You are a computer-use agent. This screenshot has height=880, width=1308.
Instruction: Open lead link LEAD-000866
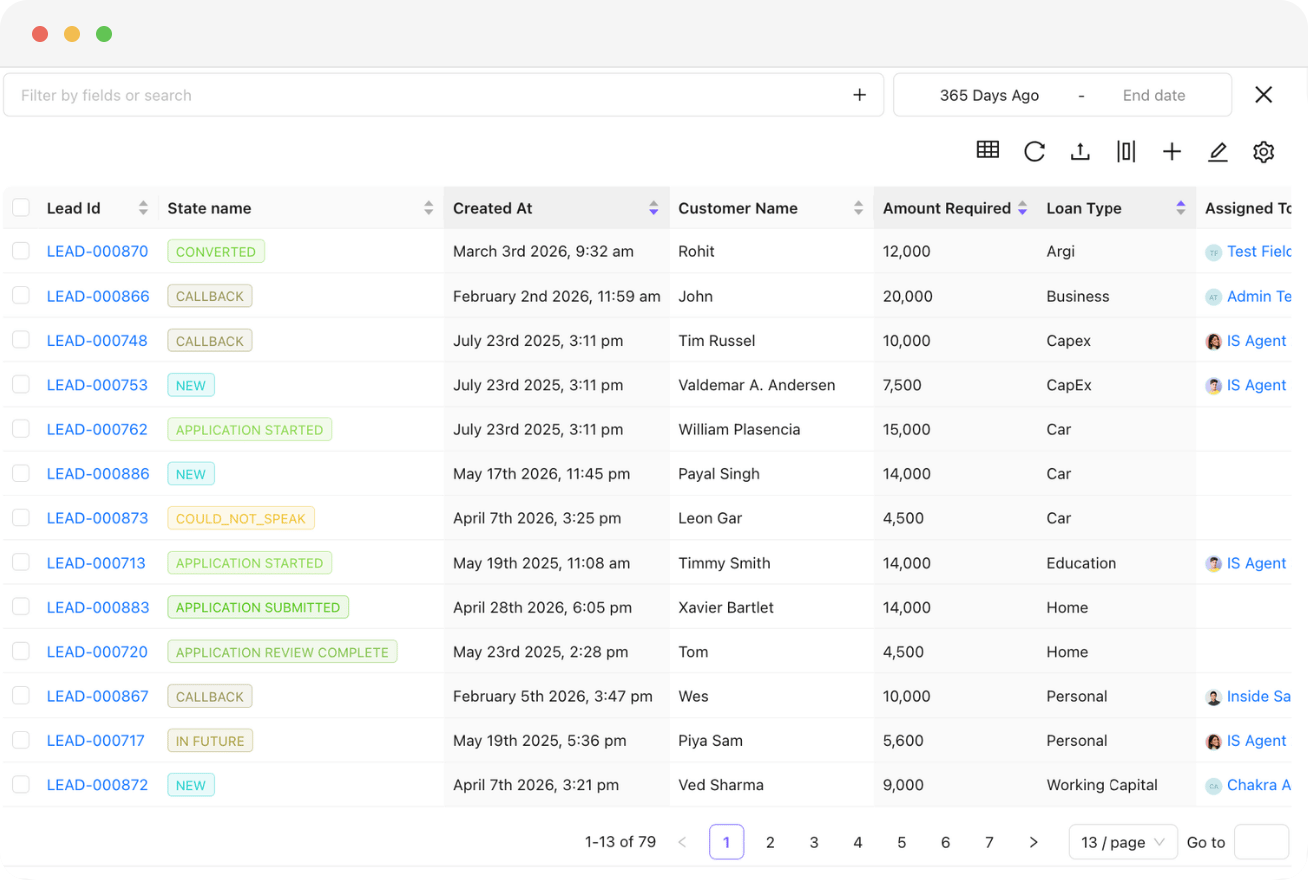click(x=98, y=296)
